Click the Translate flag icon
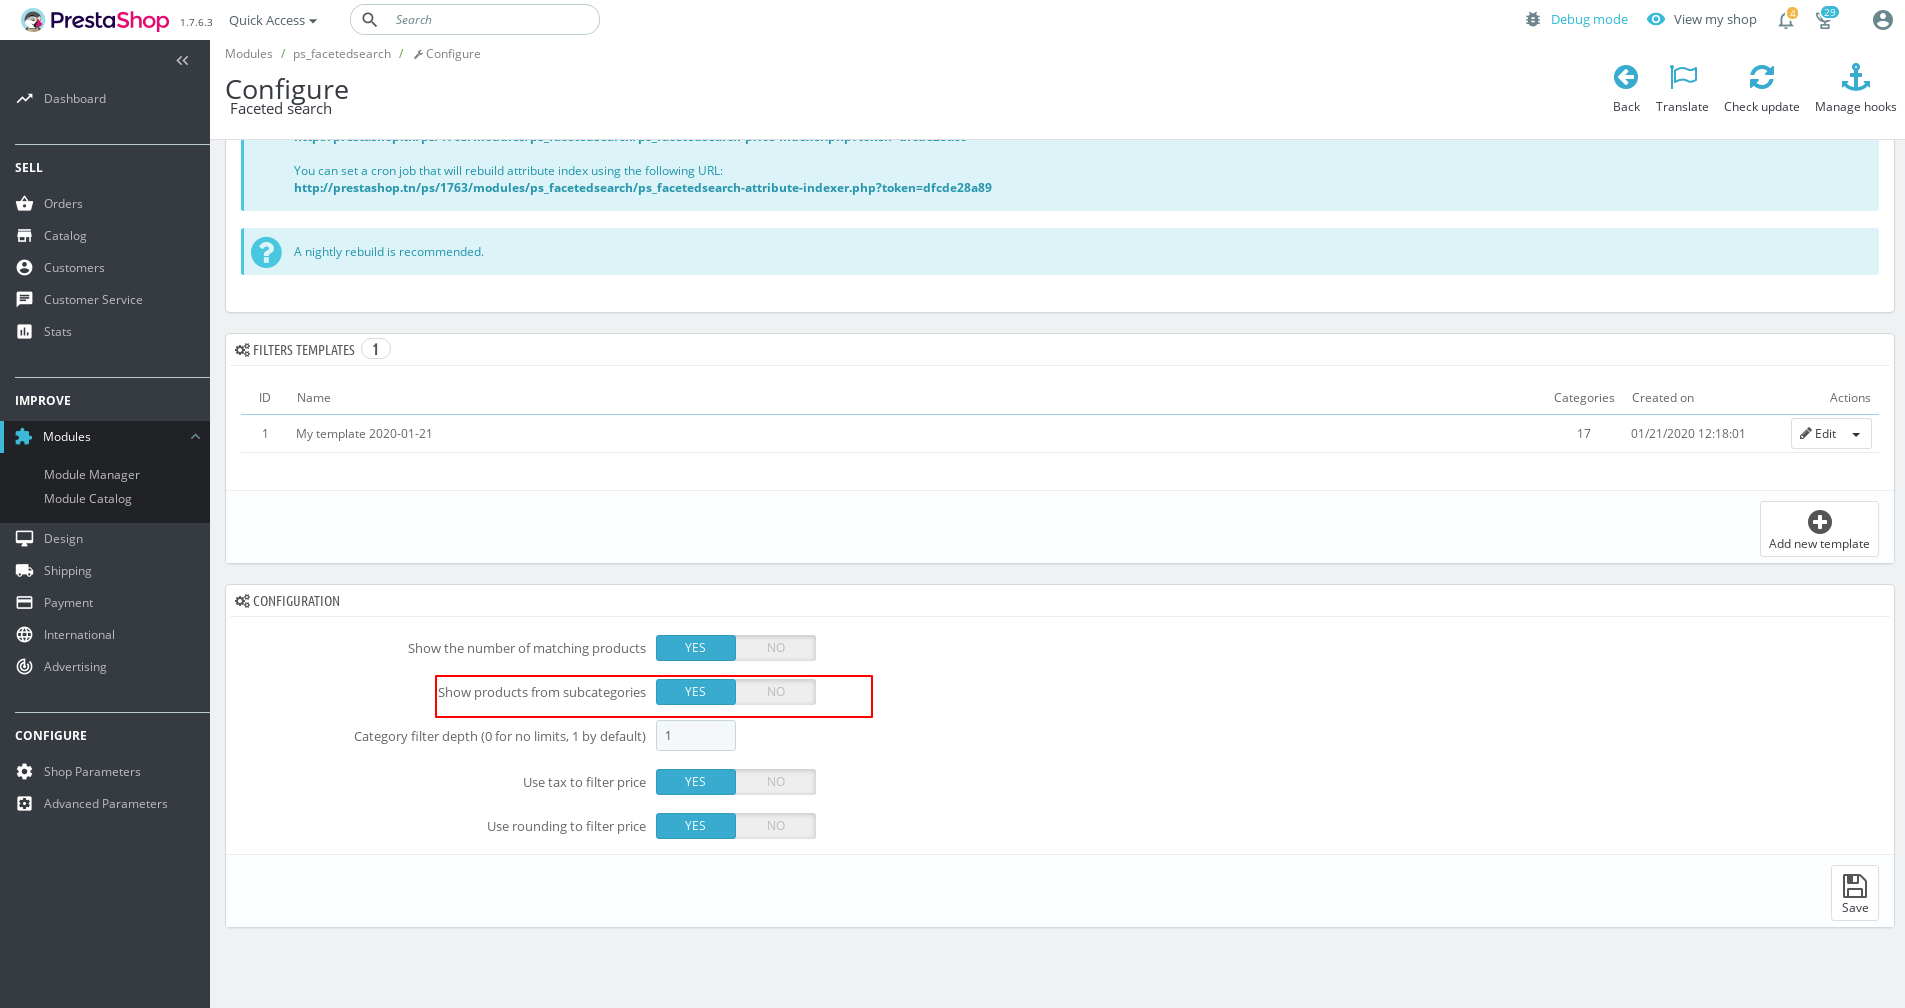This screenshot has width=1905, height=1008. click(1683, 77)
